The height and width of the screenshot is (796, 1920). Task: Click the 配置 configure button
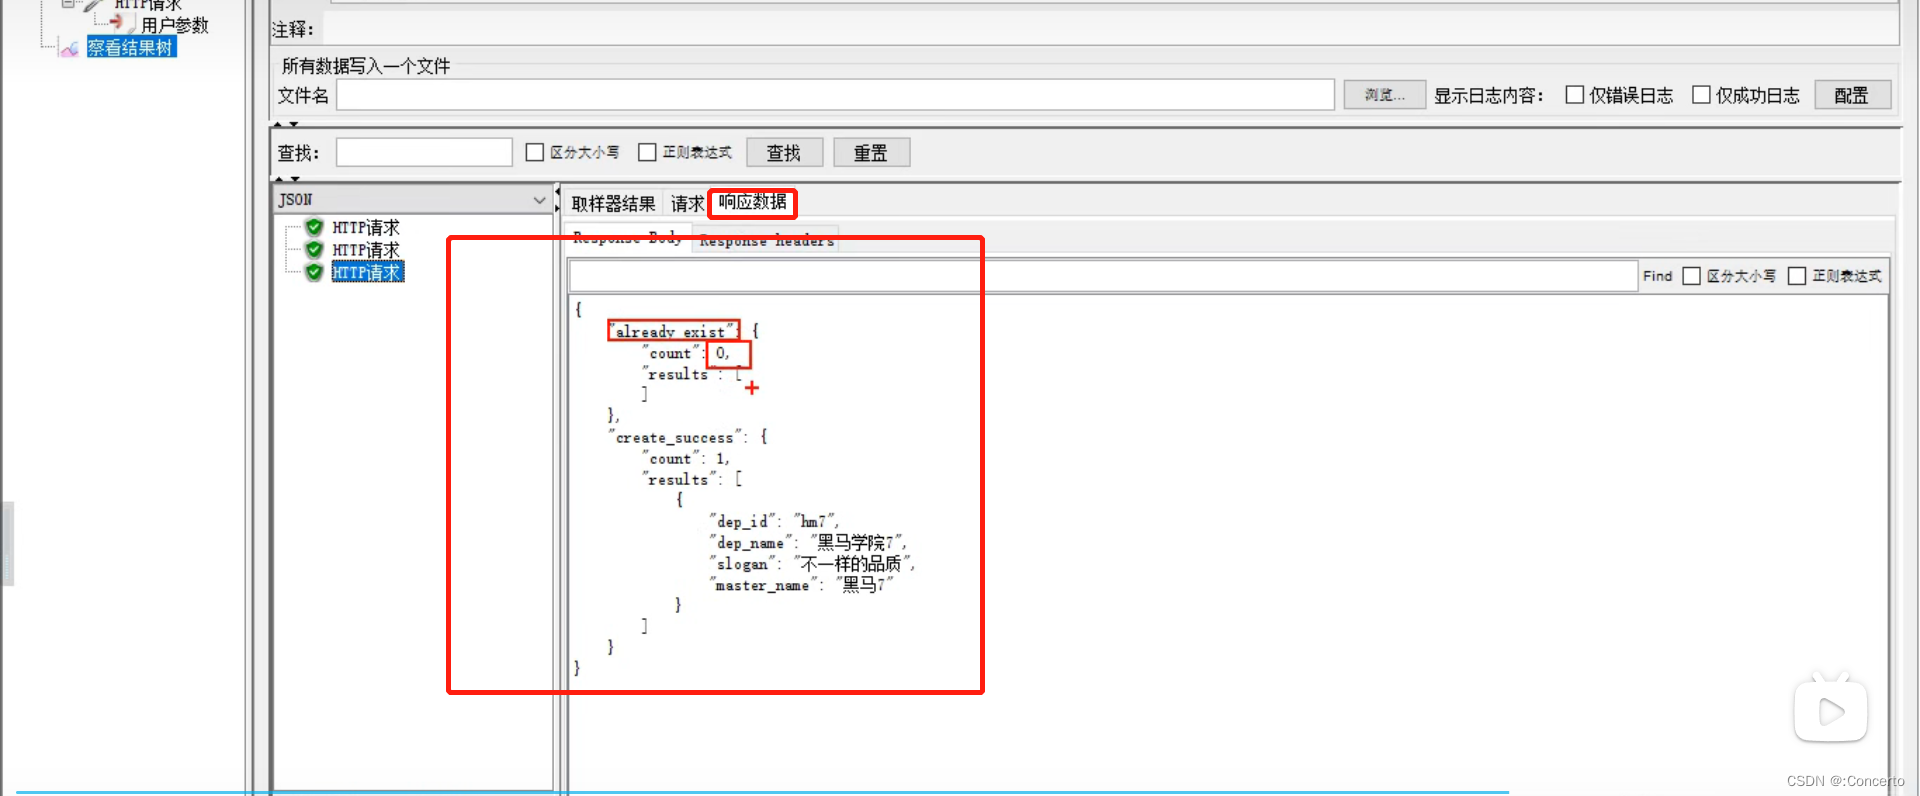point(1852,95)
